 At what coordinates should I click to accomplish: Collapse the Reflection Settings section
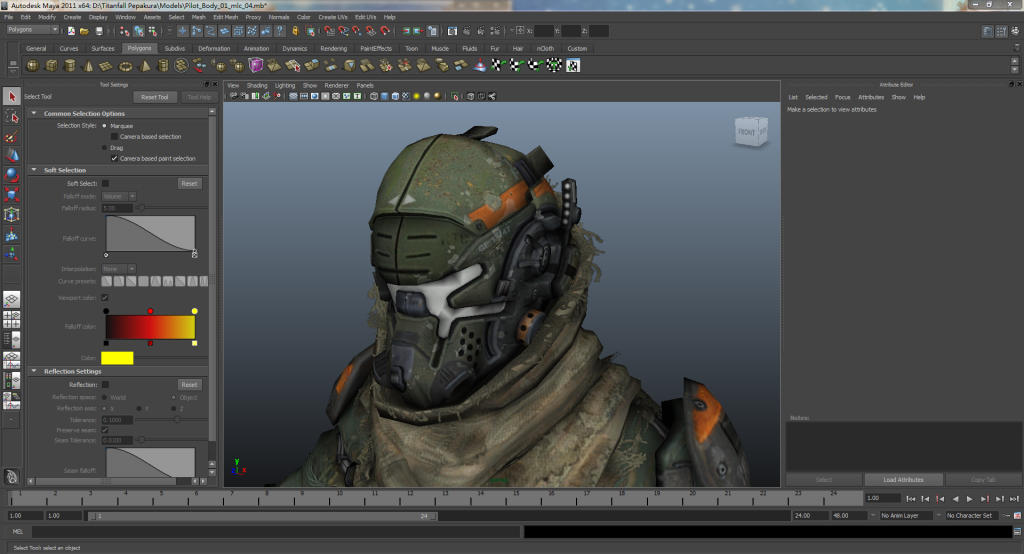[x=34, y=371]
